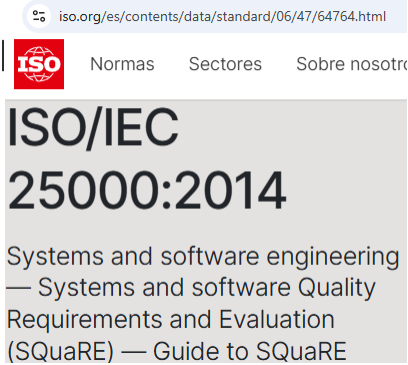Select the URL text in the address bar
The height and width of the screenshot is (365, 408).
click(222, 16)
